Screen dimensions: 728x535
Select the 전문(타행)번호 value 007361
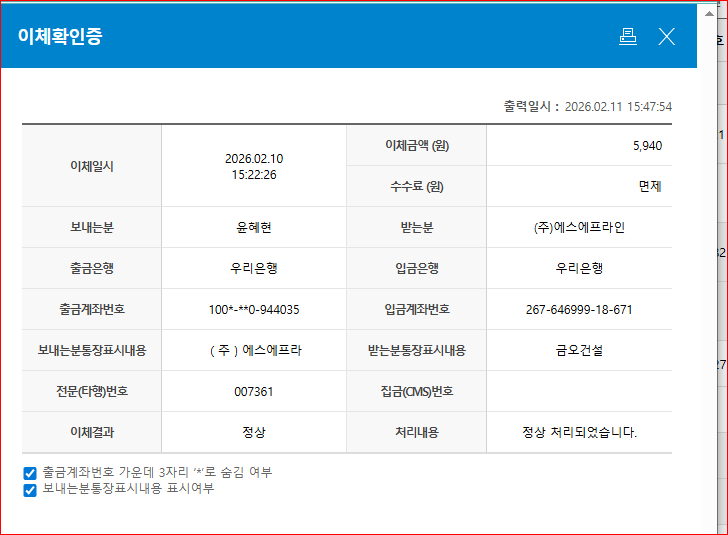pos(253,391)
